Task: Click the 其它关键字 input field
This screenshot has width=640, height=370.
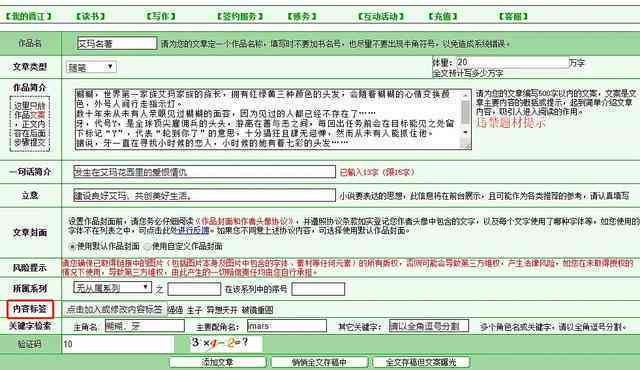Action: (x=429, y=326)
